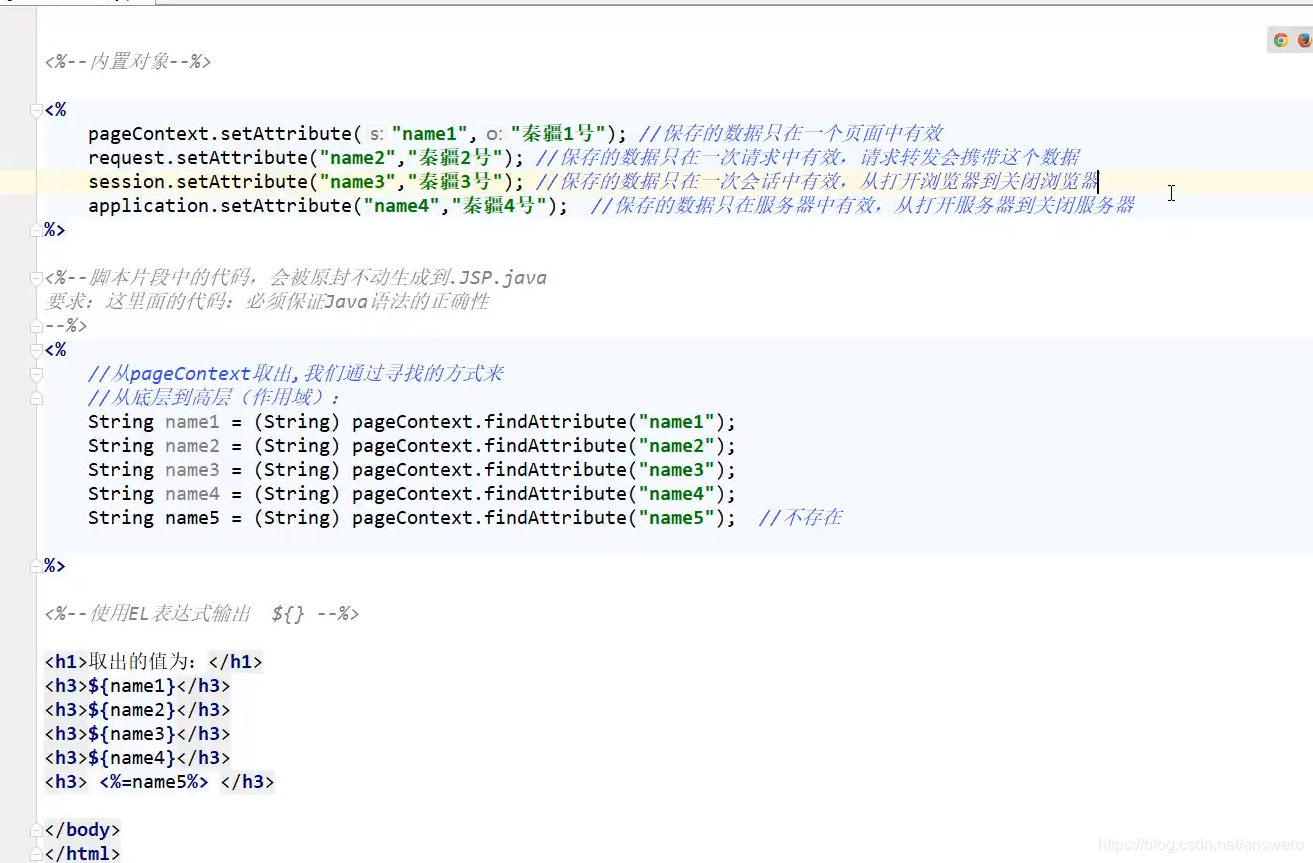
Task: Collapse the 脚本片段 JSP comment block
Action: click(37, 278)
